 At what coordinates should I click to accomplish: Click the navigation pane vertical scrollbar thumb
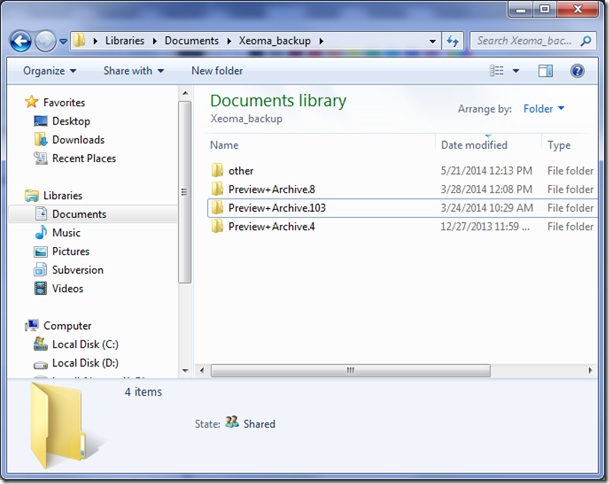coord(185,192)
